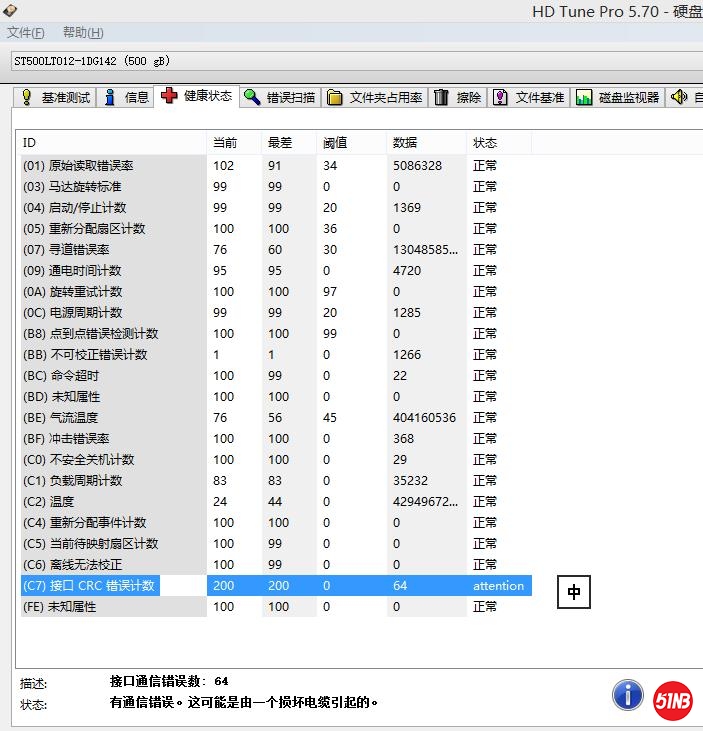
Task: Click the 中 input method indicator
Action: pyautogui.click(x=574, y=592)
